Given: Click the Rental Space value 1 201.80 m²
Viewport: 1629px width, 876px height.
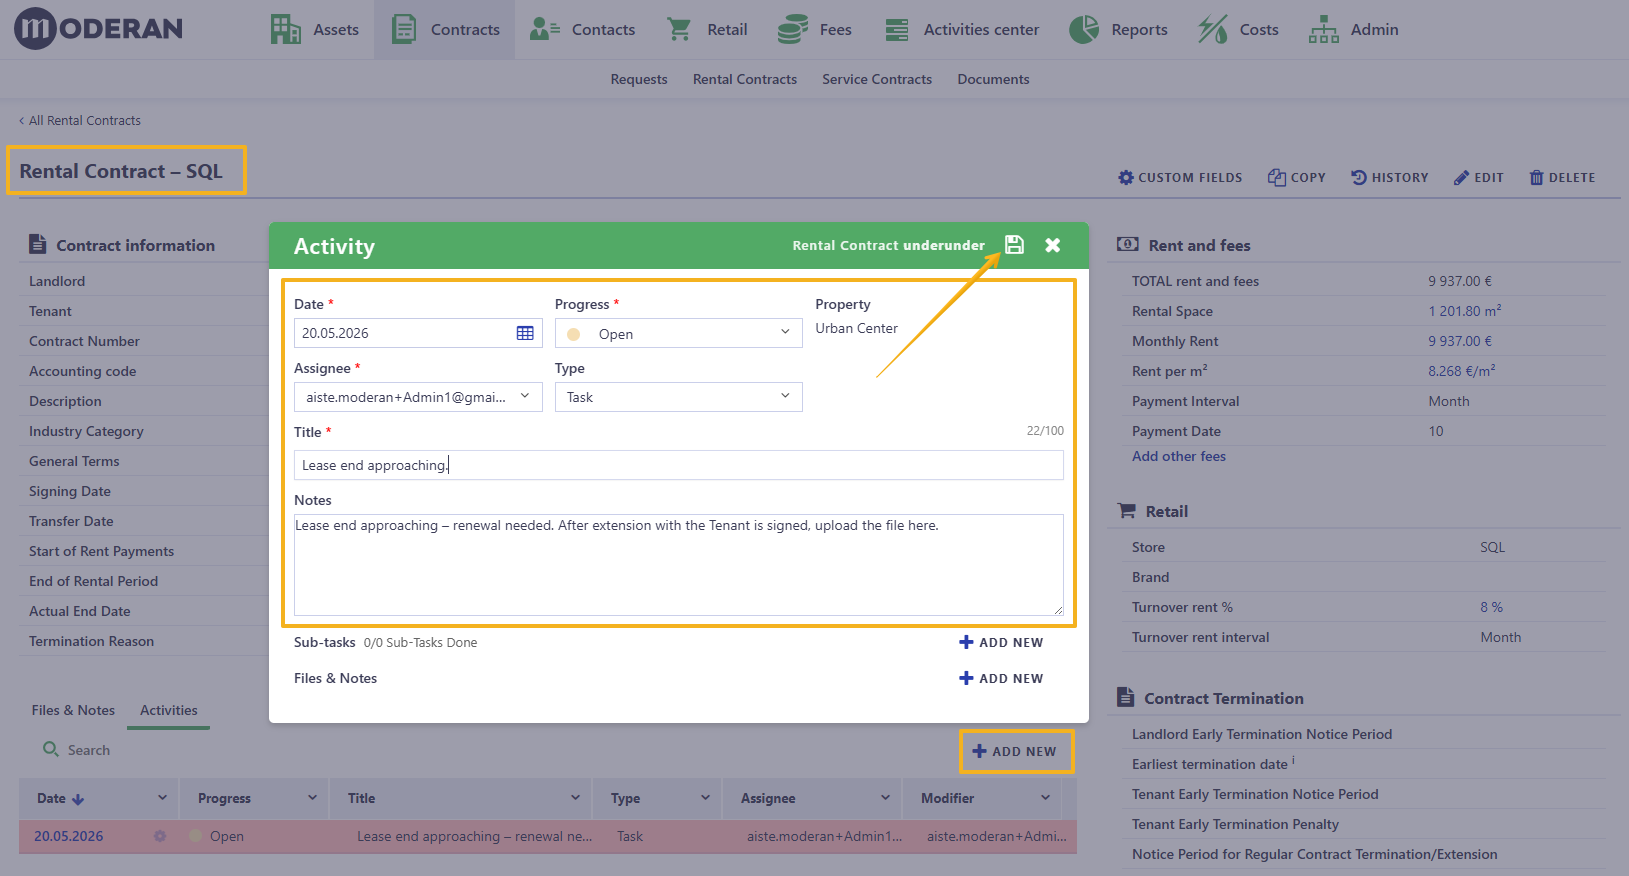Looking at the screenshot, I should 1465,311.
